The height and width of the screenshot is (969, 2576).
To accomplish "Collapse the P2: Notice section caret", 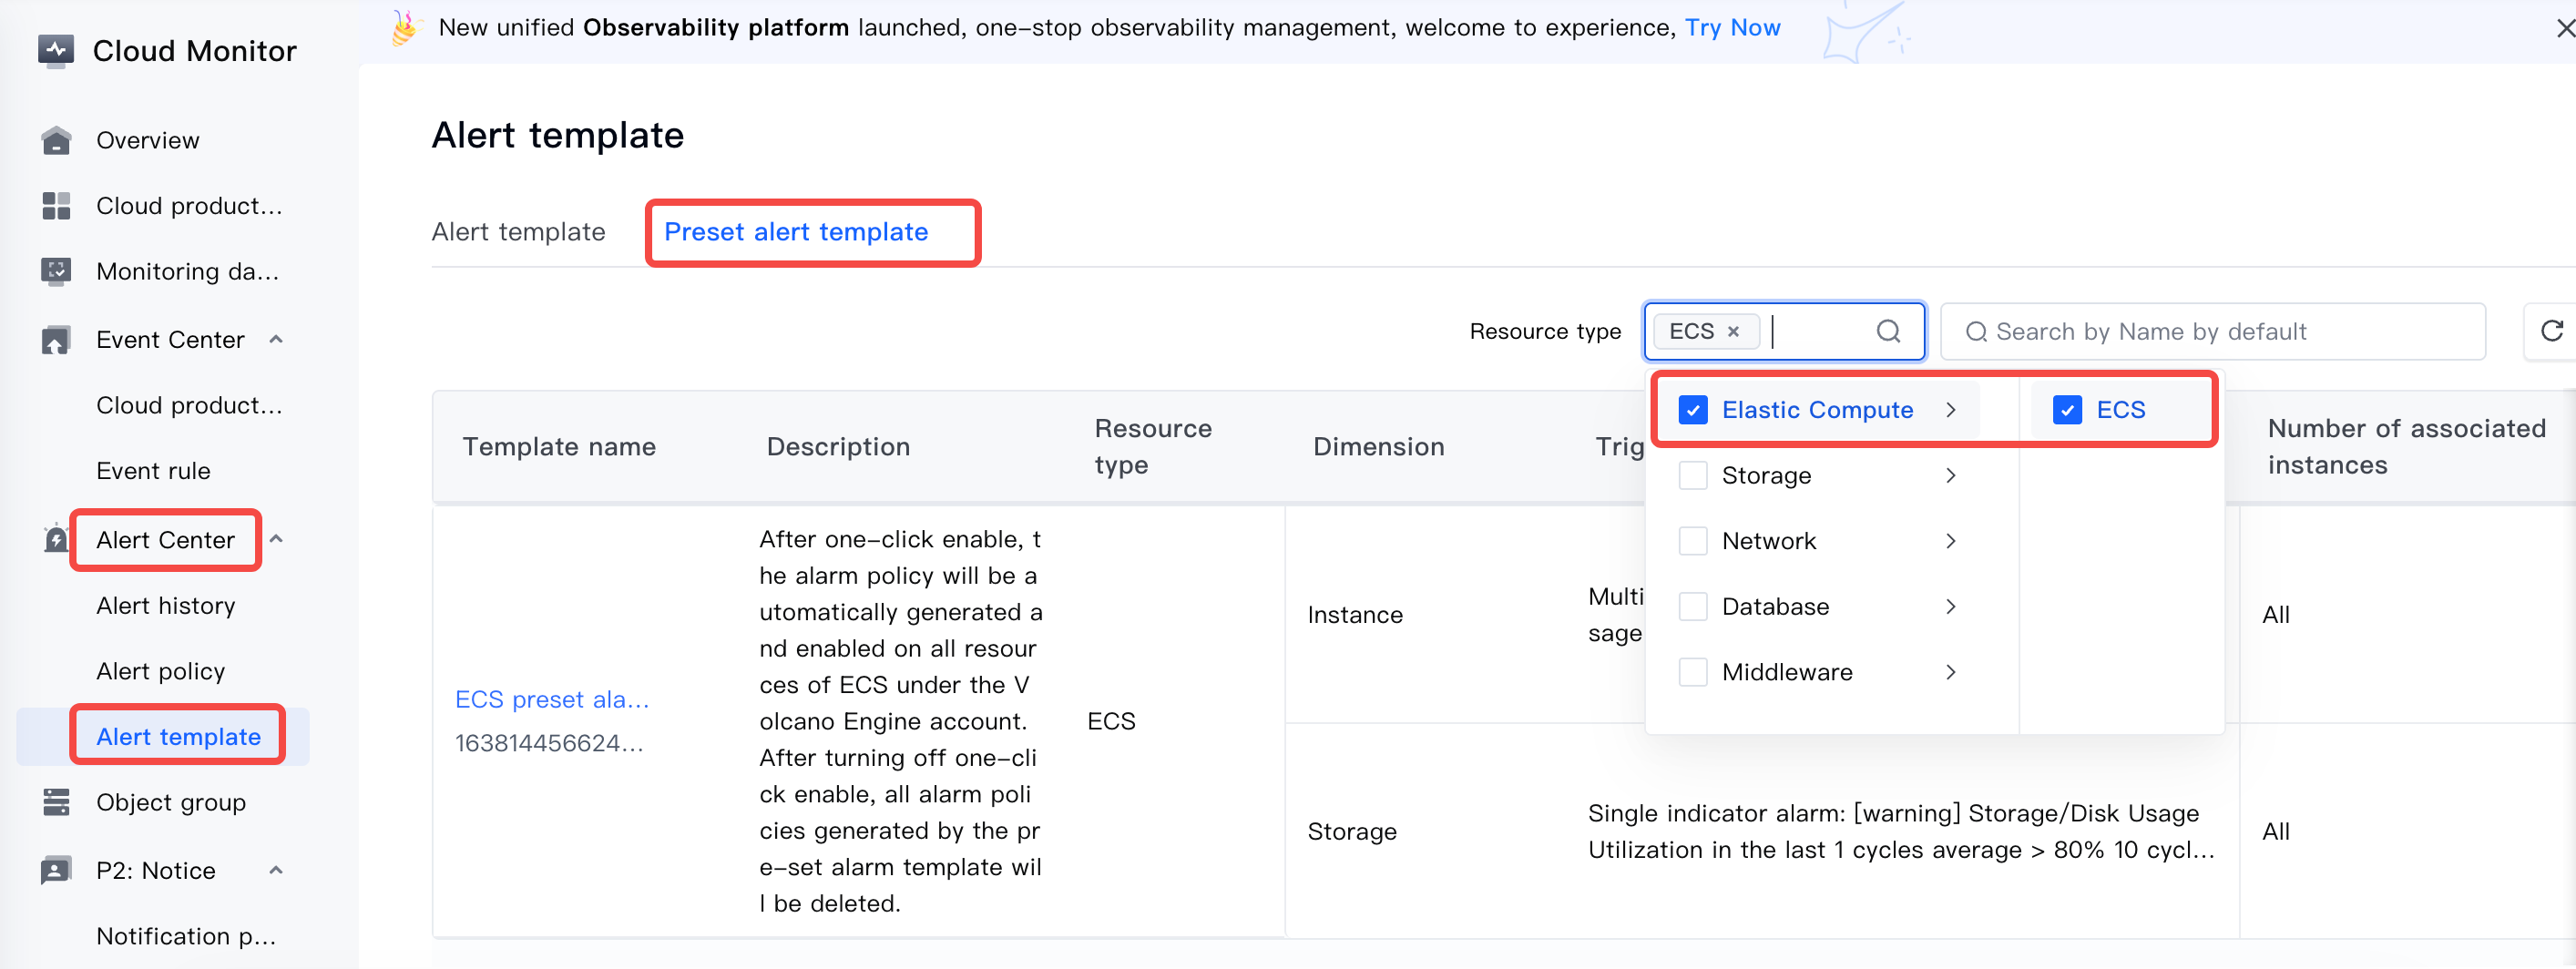I will 276,870.
